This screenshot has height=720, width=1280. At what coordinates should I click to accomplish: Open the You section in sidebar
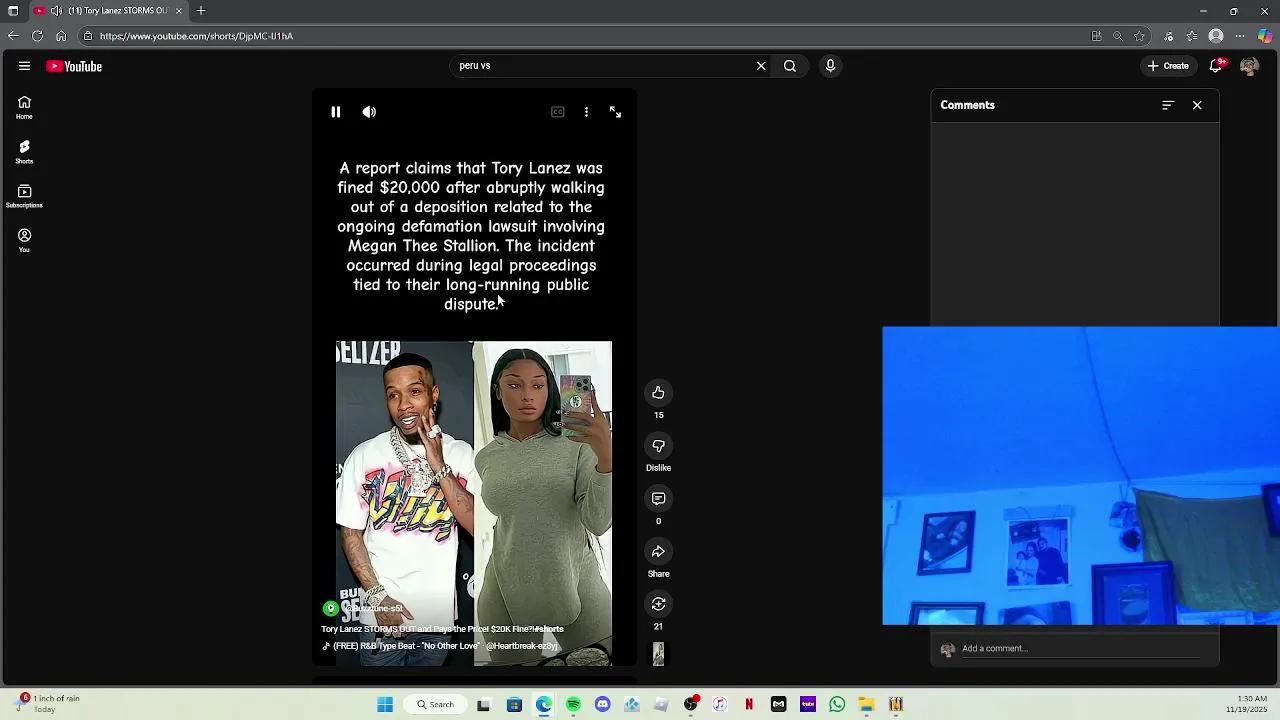(24, 240)
